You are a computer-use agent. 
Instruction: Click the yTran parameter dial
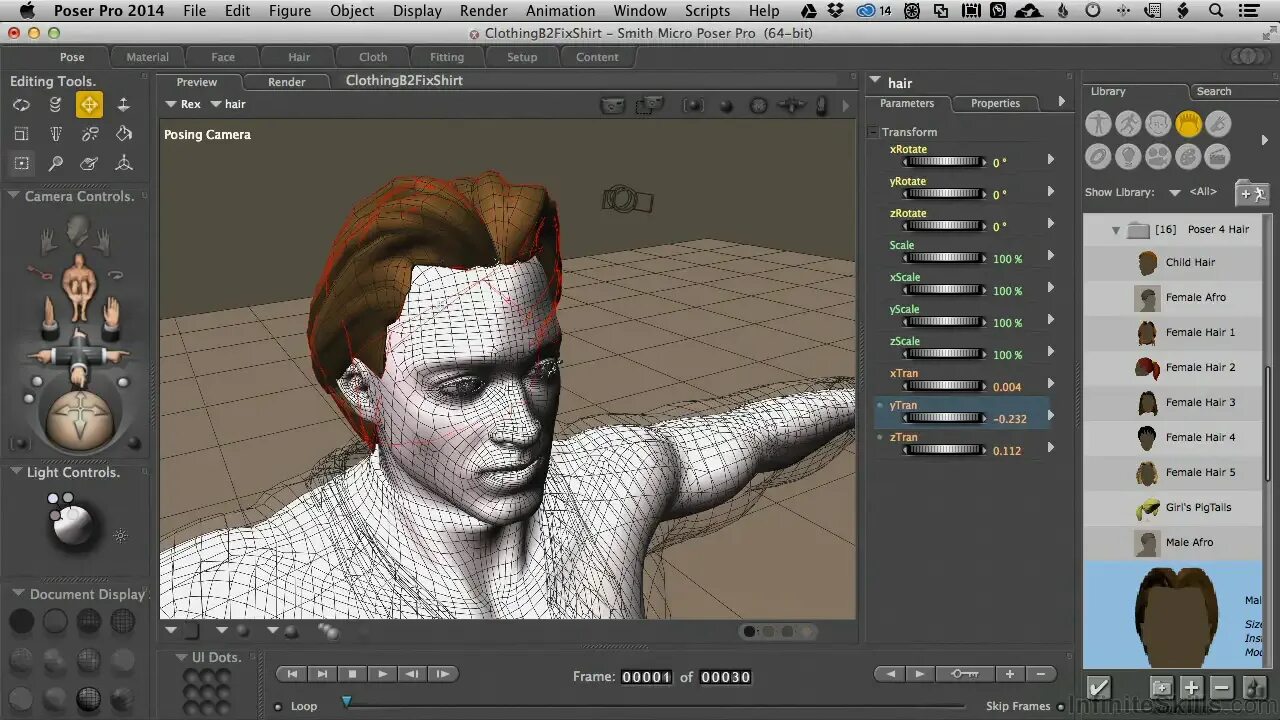pos(944,418)
